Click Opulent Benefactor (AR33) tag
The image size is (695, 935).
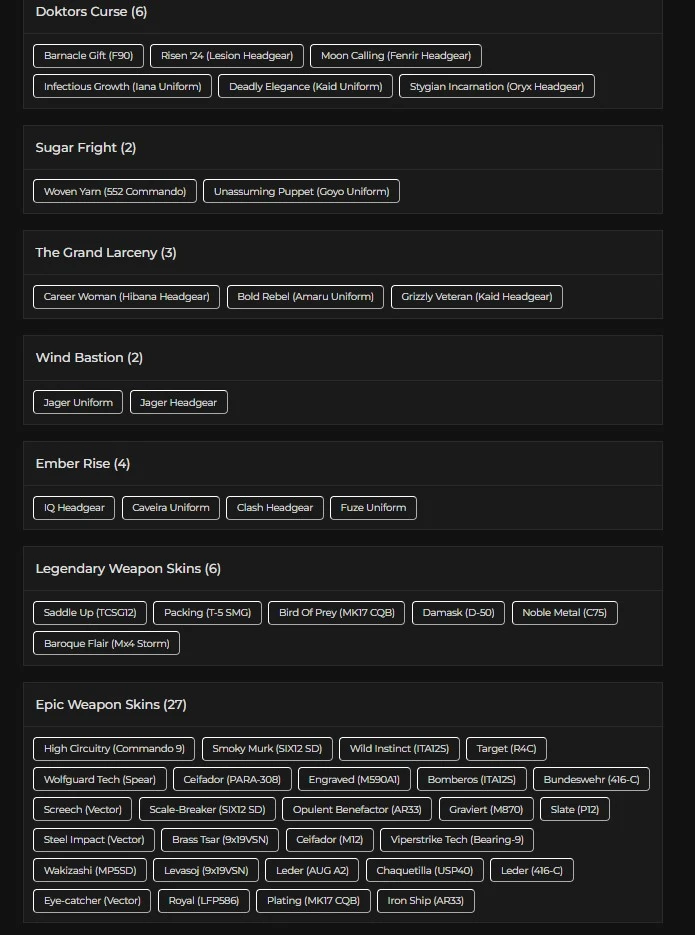click(x=357, y=810)
